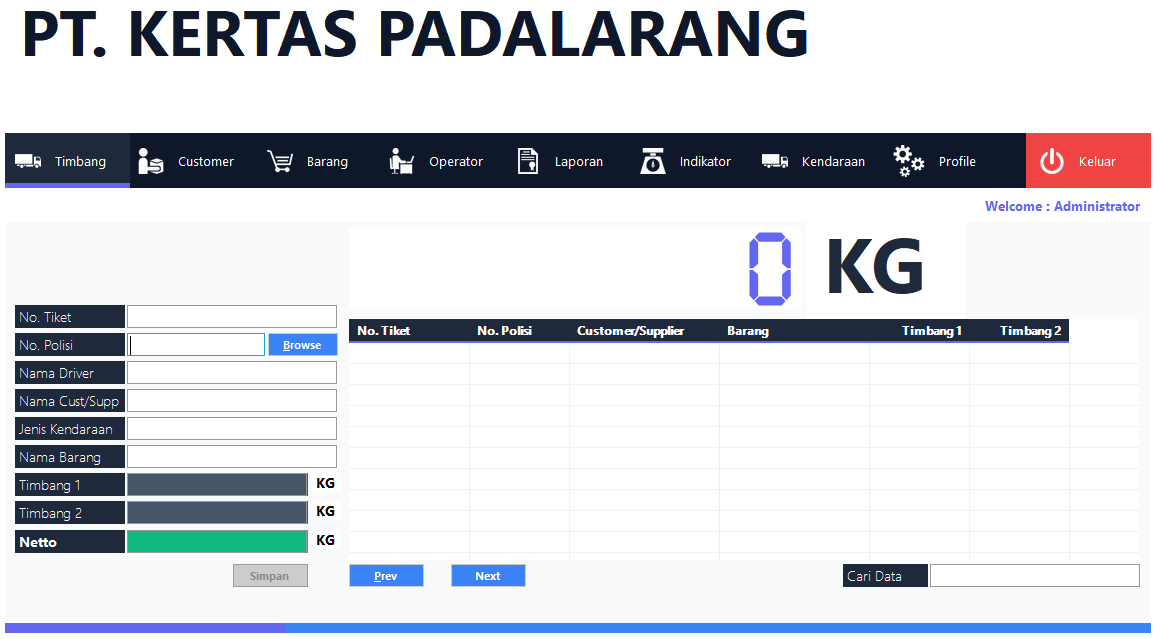Click the Next button
The image size is (1160, 639).
point(488,575)
